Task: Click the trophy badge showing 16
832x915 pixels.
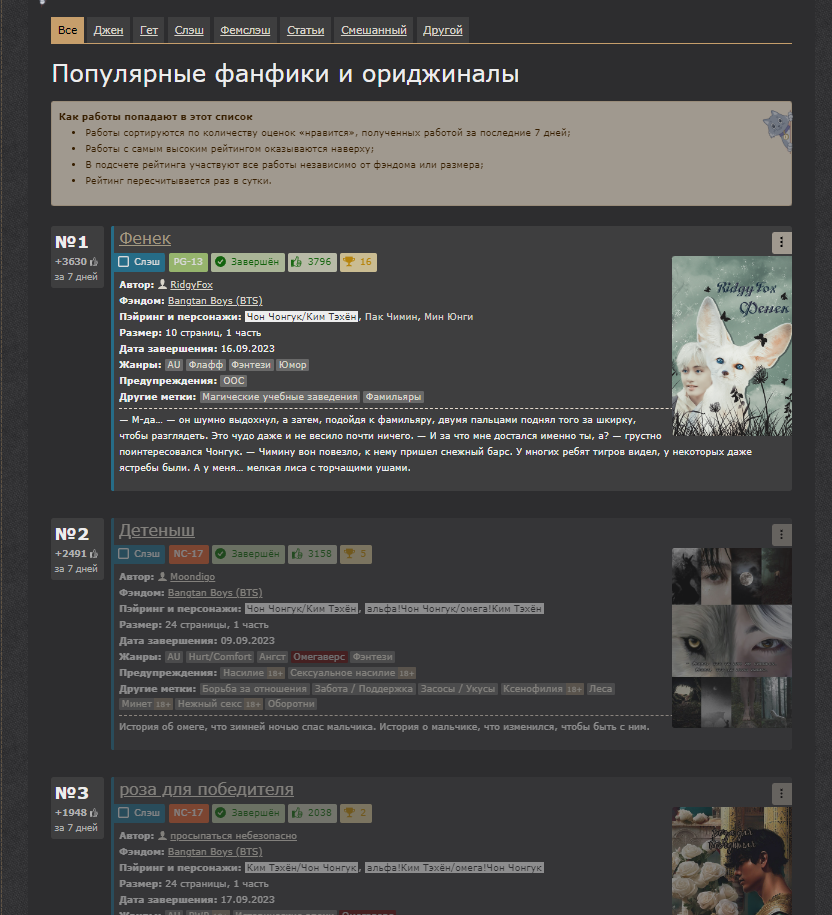Action: [358, 262]
